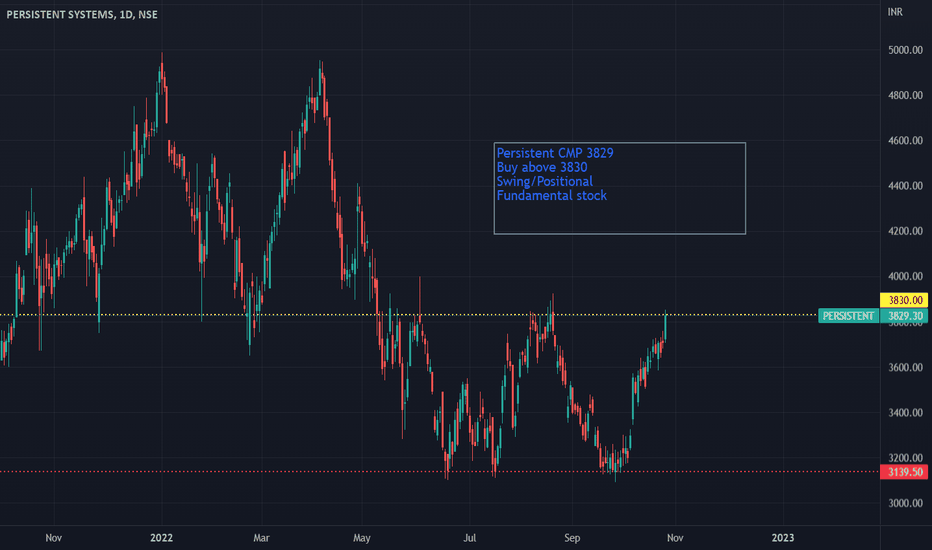Image resolution: width=932 pixels, height=550 pixels.
Task: Click the 'Buy above 3830' annotation line
Action: coord(542,167)
